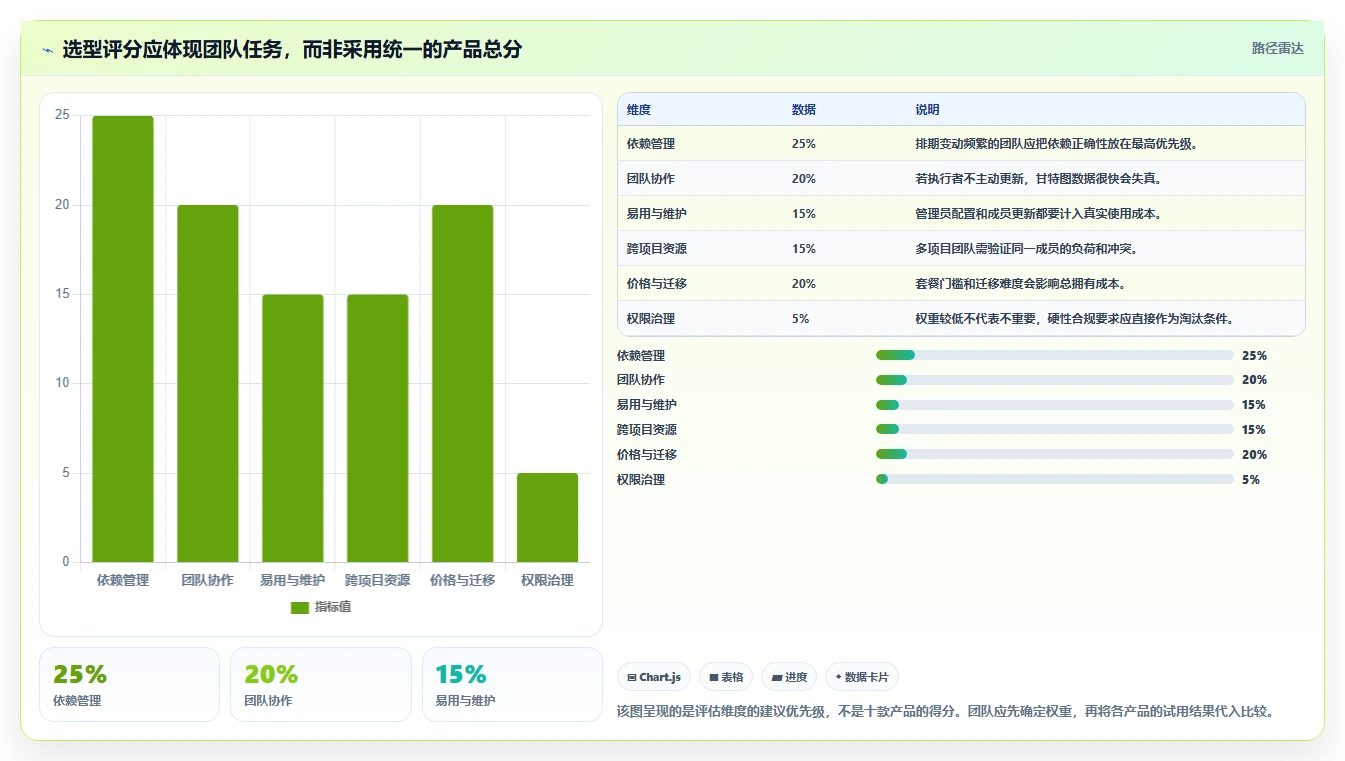Click the 说明 column header
Screen dimensions: 1345x761
click(x=927, y=110)
